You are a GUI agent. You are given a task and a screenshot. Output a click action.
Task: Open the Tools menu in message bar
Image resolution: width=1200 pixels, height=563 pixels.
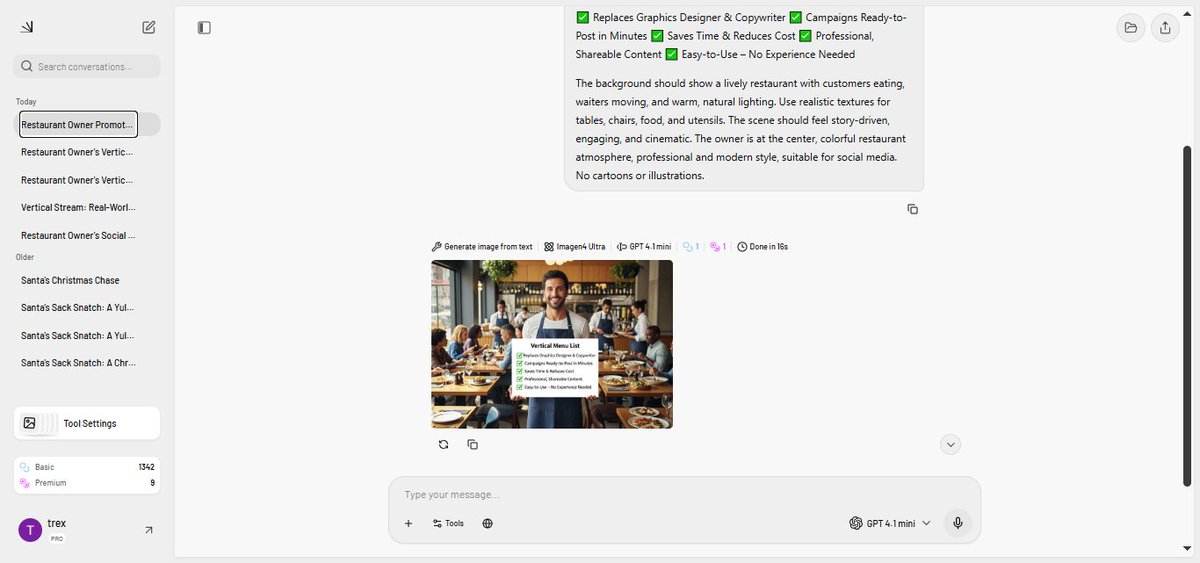coord(448,523)
